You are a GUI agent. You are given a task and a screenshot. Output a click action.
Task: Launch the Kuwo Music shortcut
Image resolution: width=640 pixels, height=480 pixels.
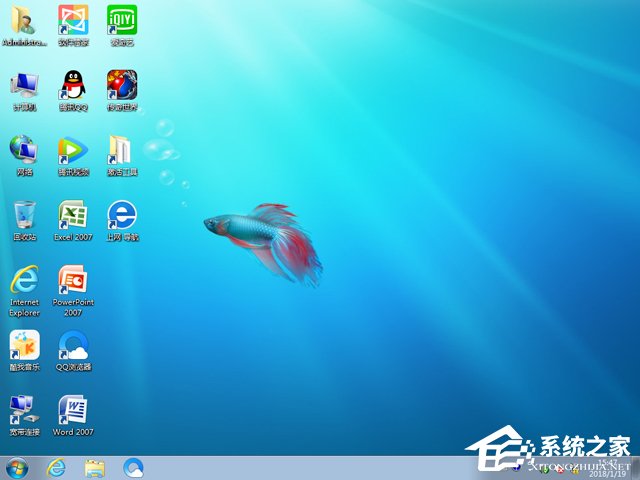(x=24, y=345)
